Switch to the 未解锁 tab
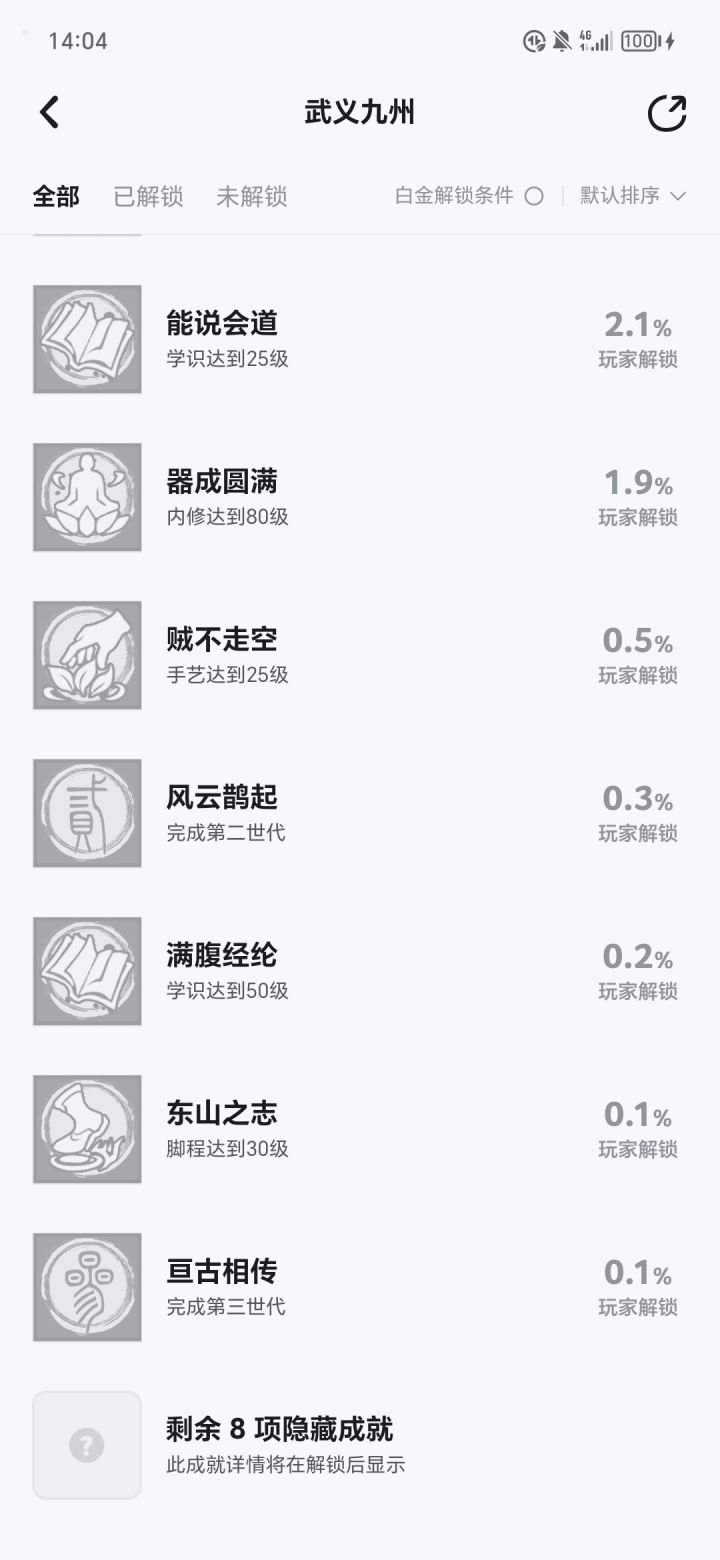The width and height of the screenshot is (720, 1560). tap(251, 196)
